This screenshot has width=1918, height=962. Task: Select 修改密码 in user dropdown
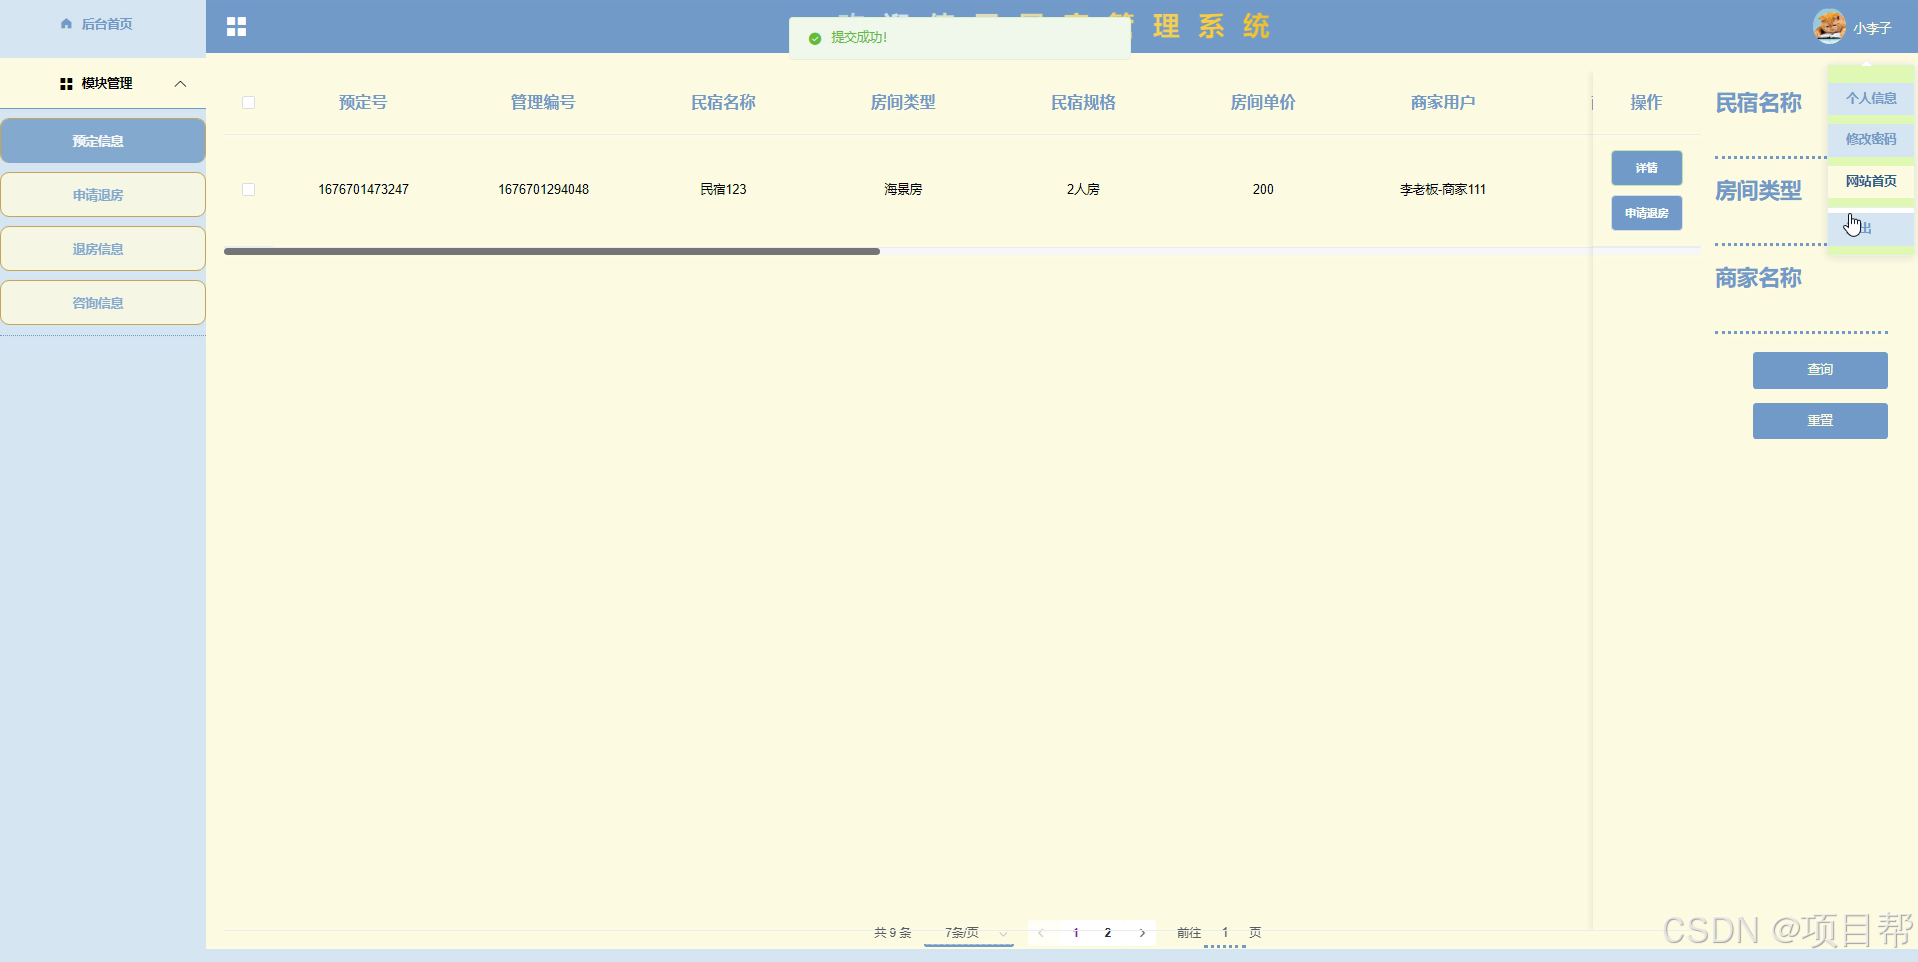point(1871,139)
